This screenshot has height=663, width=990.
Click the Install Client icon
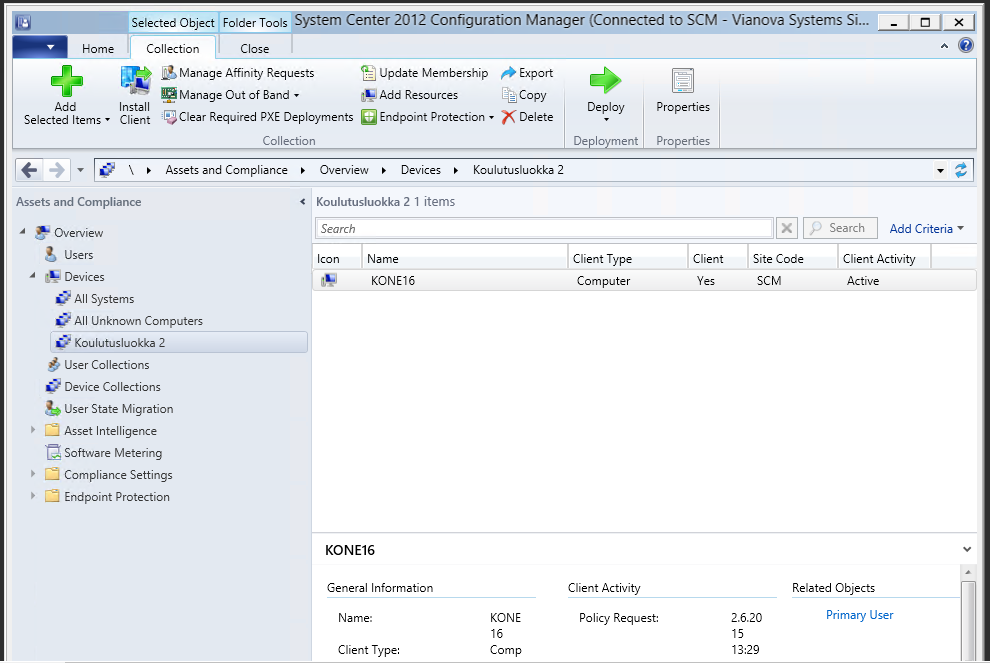point(135,81)
